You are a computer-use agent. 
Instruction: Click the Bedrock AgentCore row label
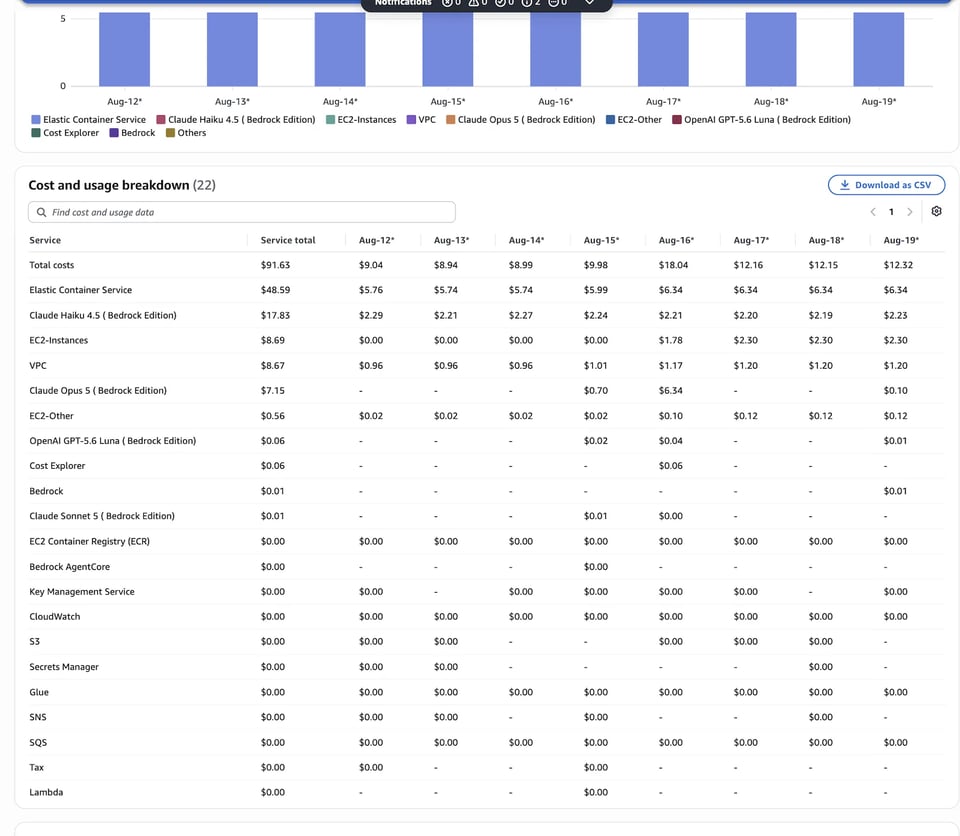pos(70,567)
